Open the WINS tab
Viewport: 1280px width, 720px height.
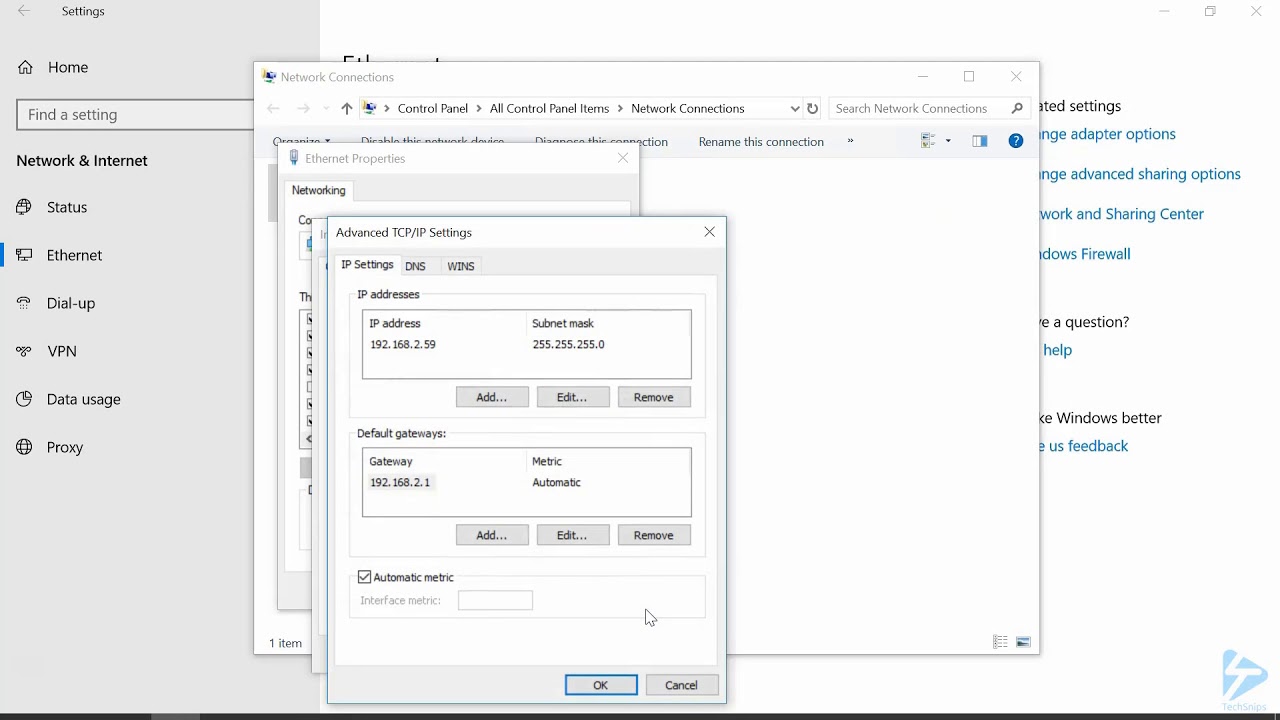tap(461, 266)
